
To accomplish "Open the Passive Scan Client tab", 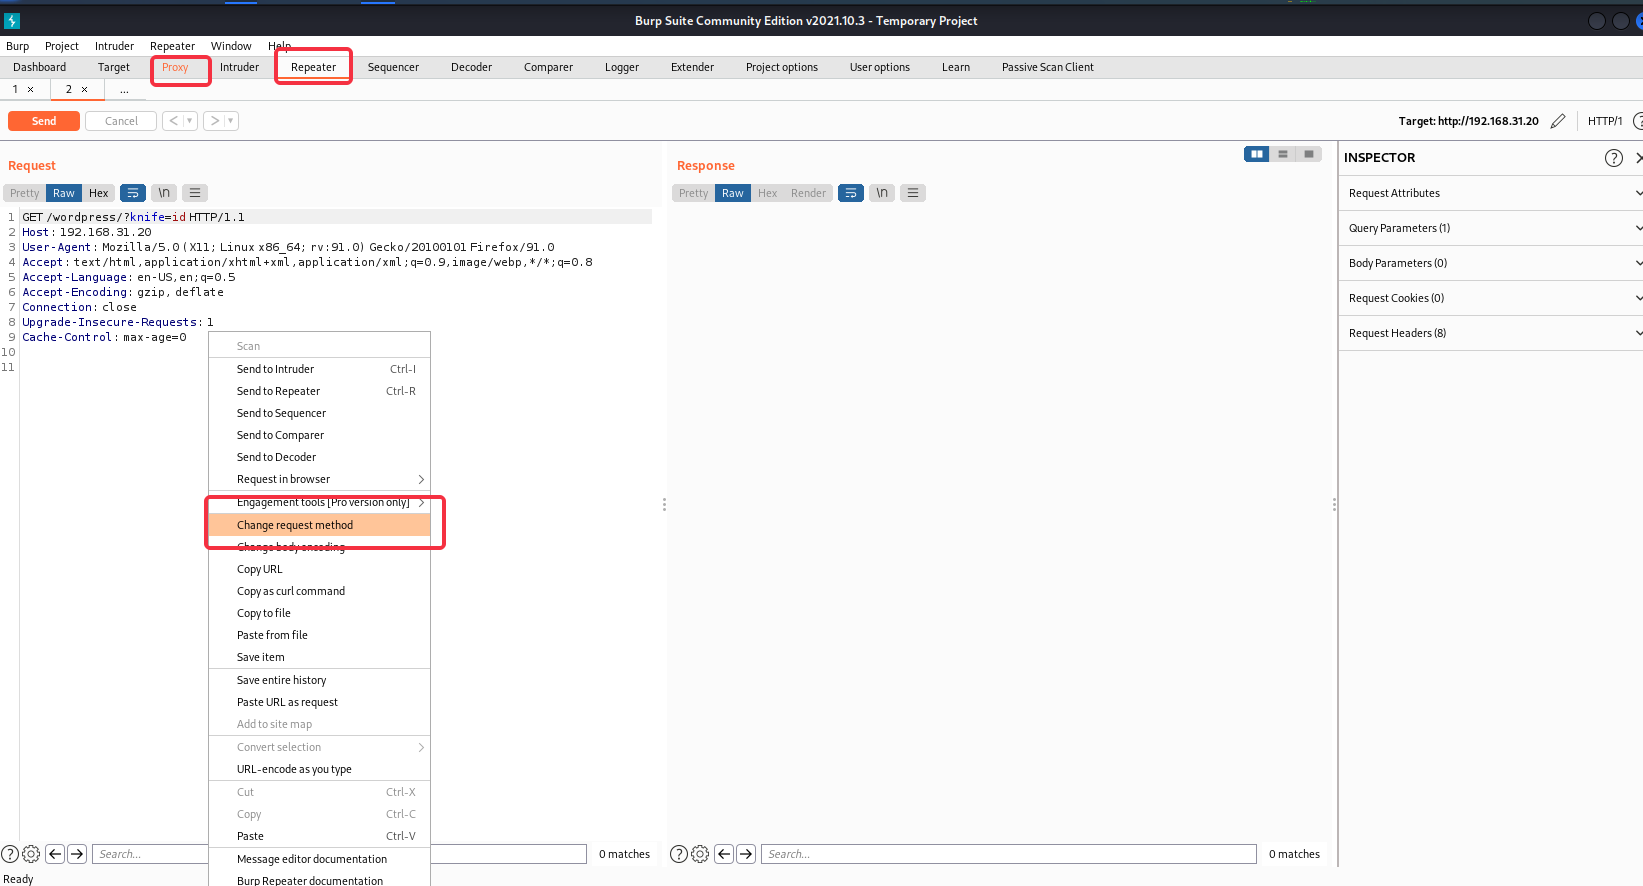I will click(1047, 67).
